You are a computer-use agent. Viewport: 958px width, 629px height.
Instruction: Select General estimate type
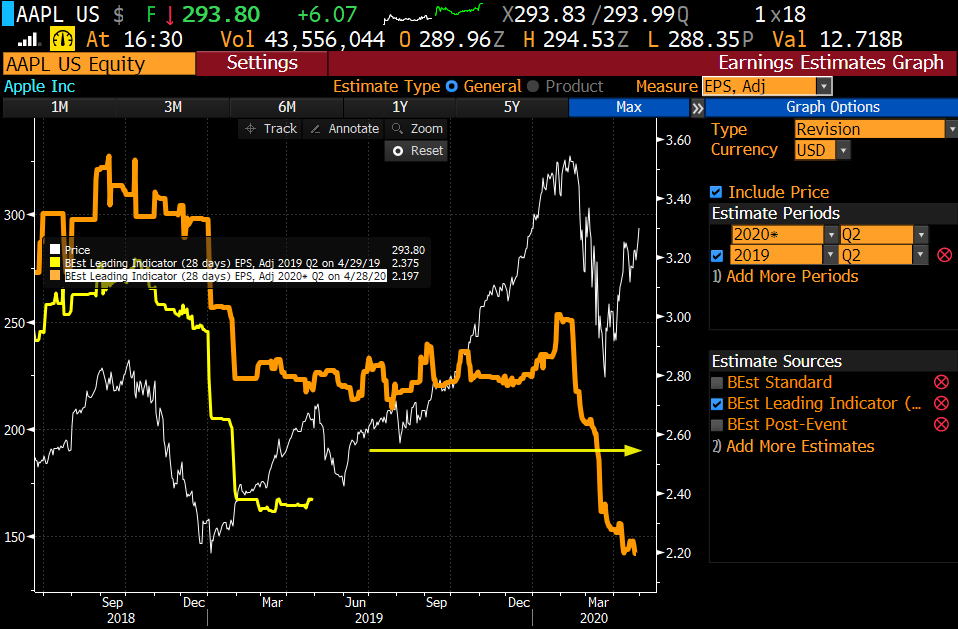pyautogui.click(x=452, y=86)
